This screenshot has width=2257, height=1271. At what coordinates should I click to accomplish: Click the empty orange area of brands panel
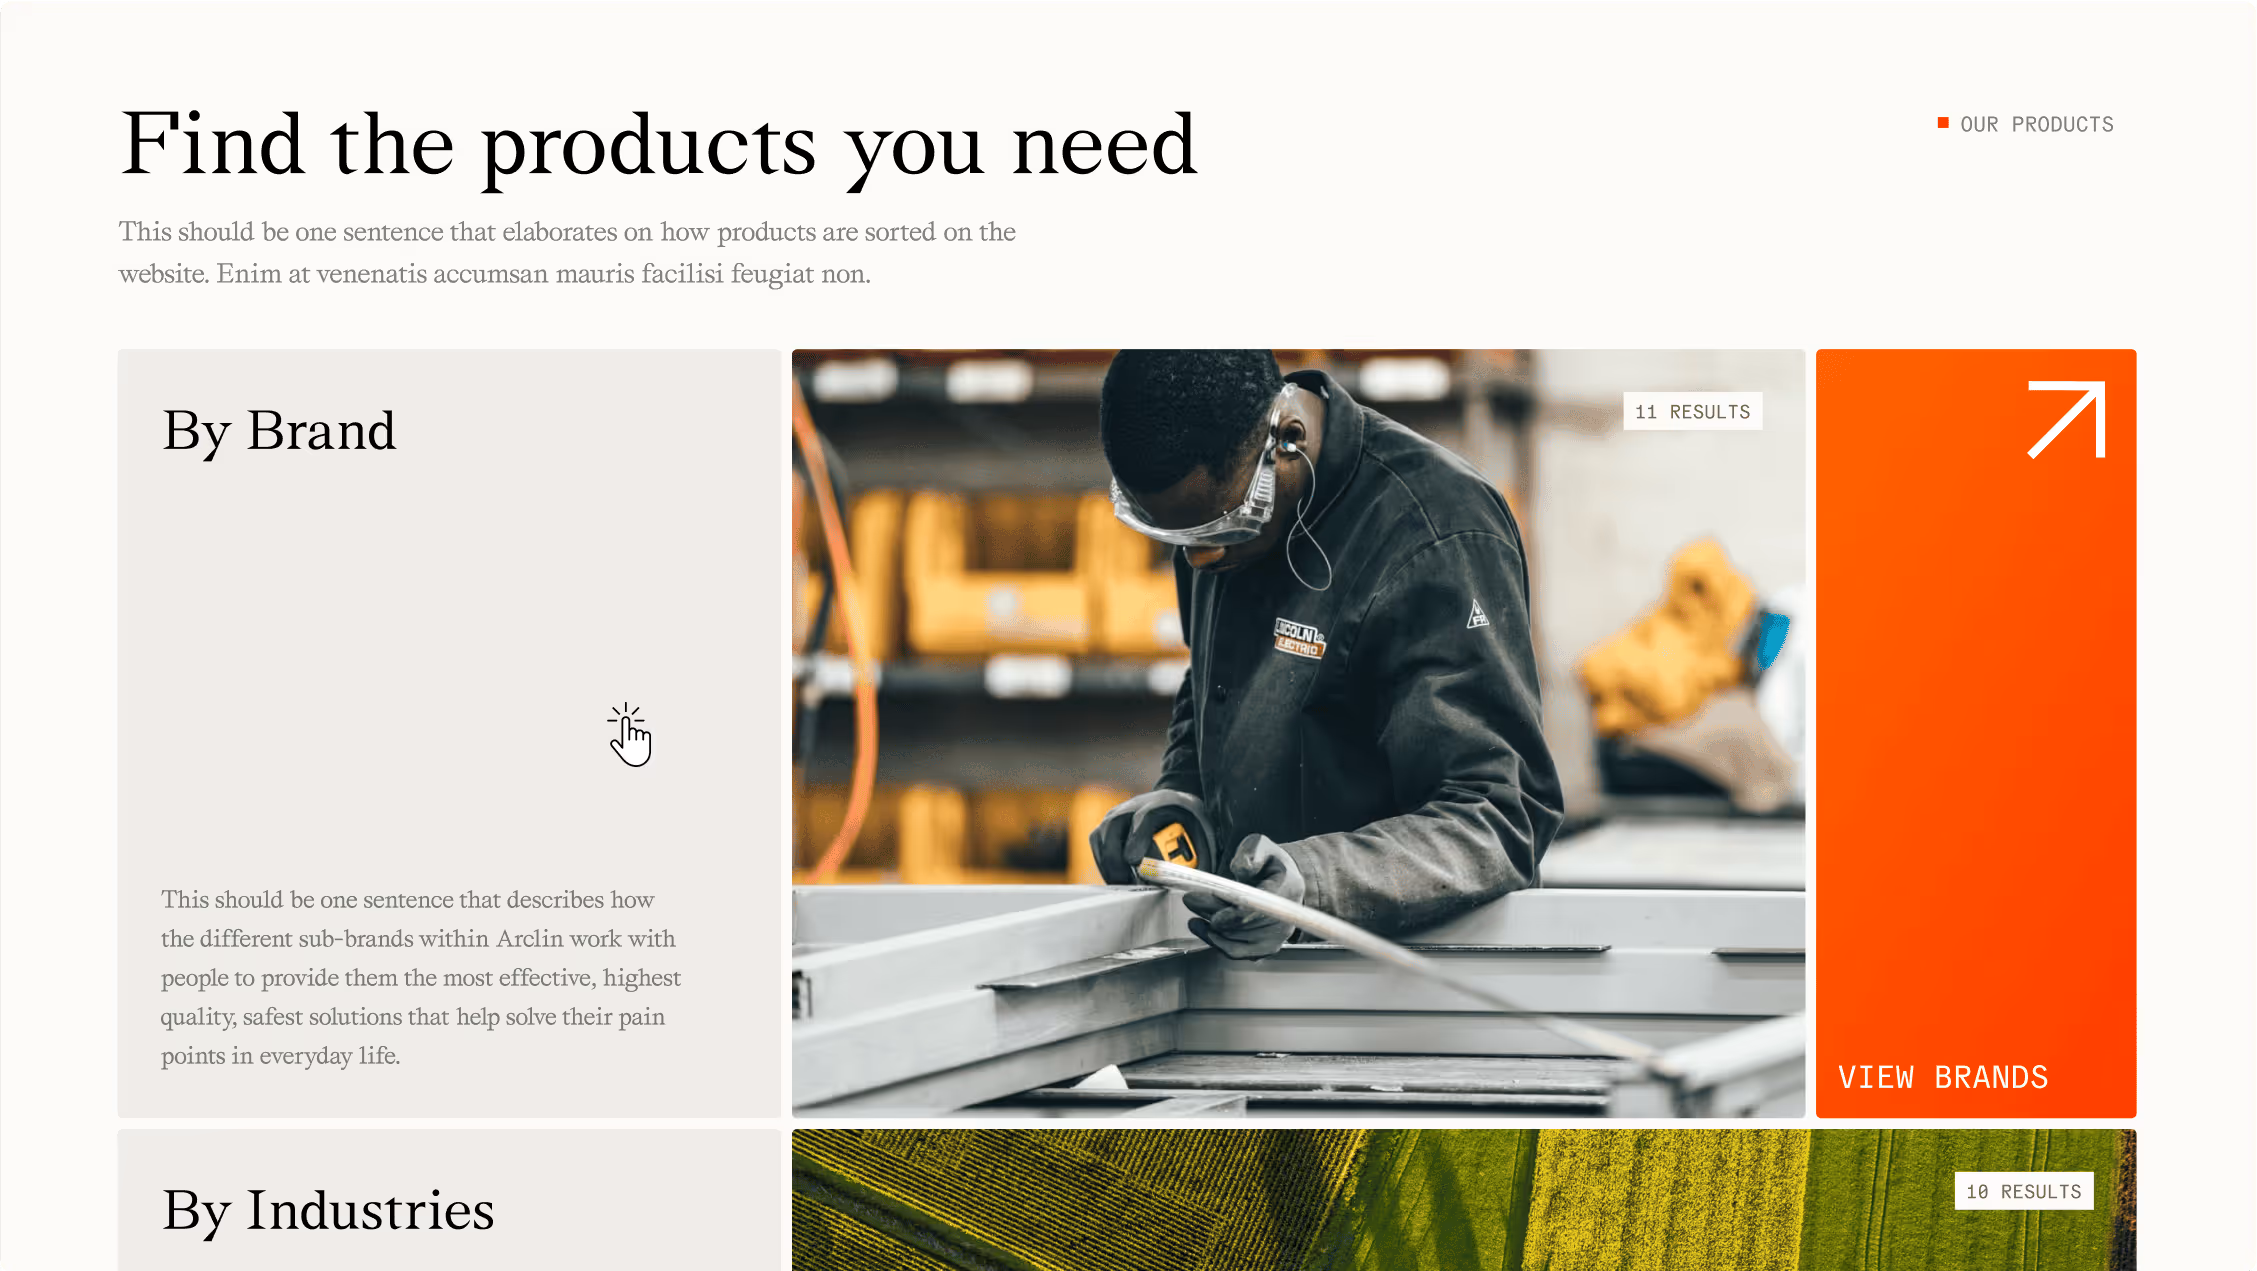click(1975, 750)
